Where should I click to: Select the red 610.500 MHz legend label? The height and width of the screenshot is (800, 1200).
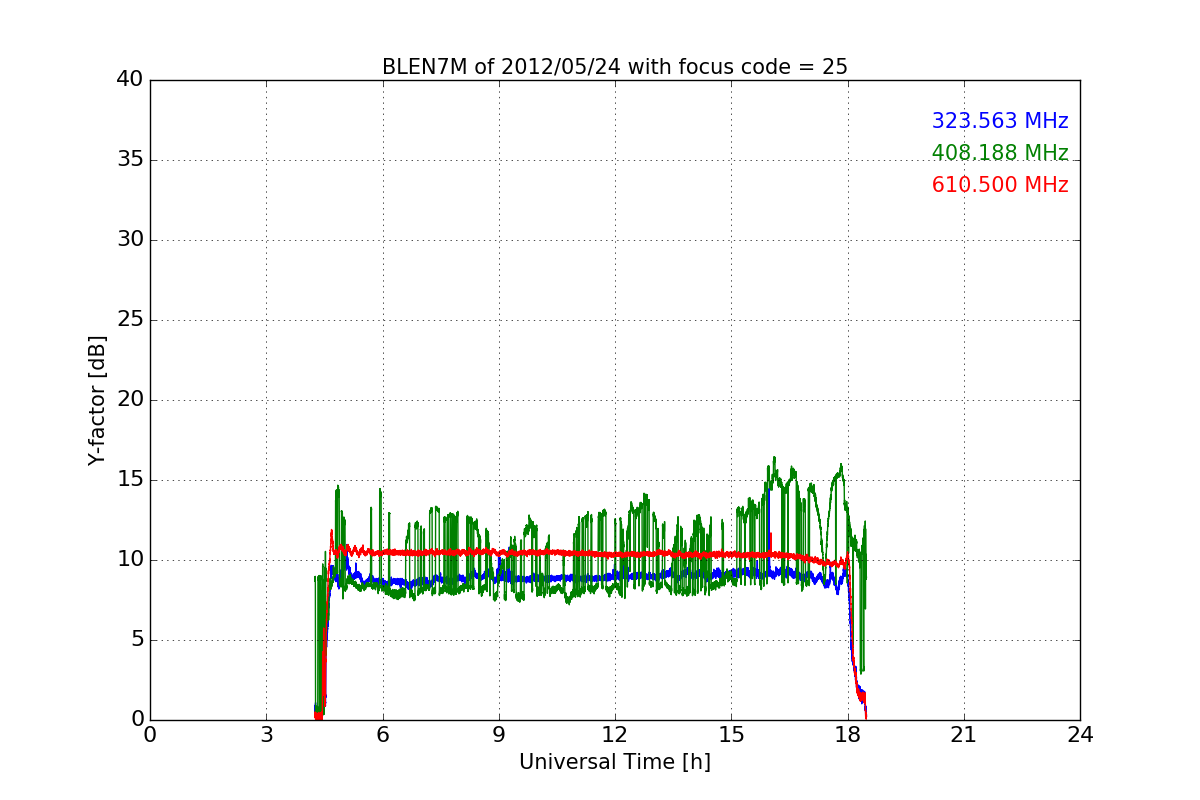[x=1000, y=185]
